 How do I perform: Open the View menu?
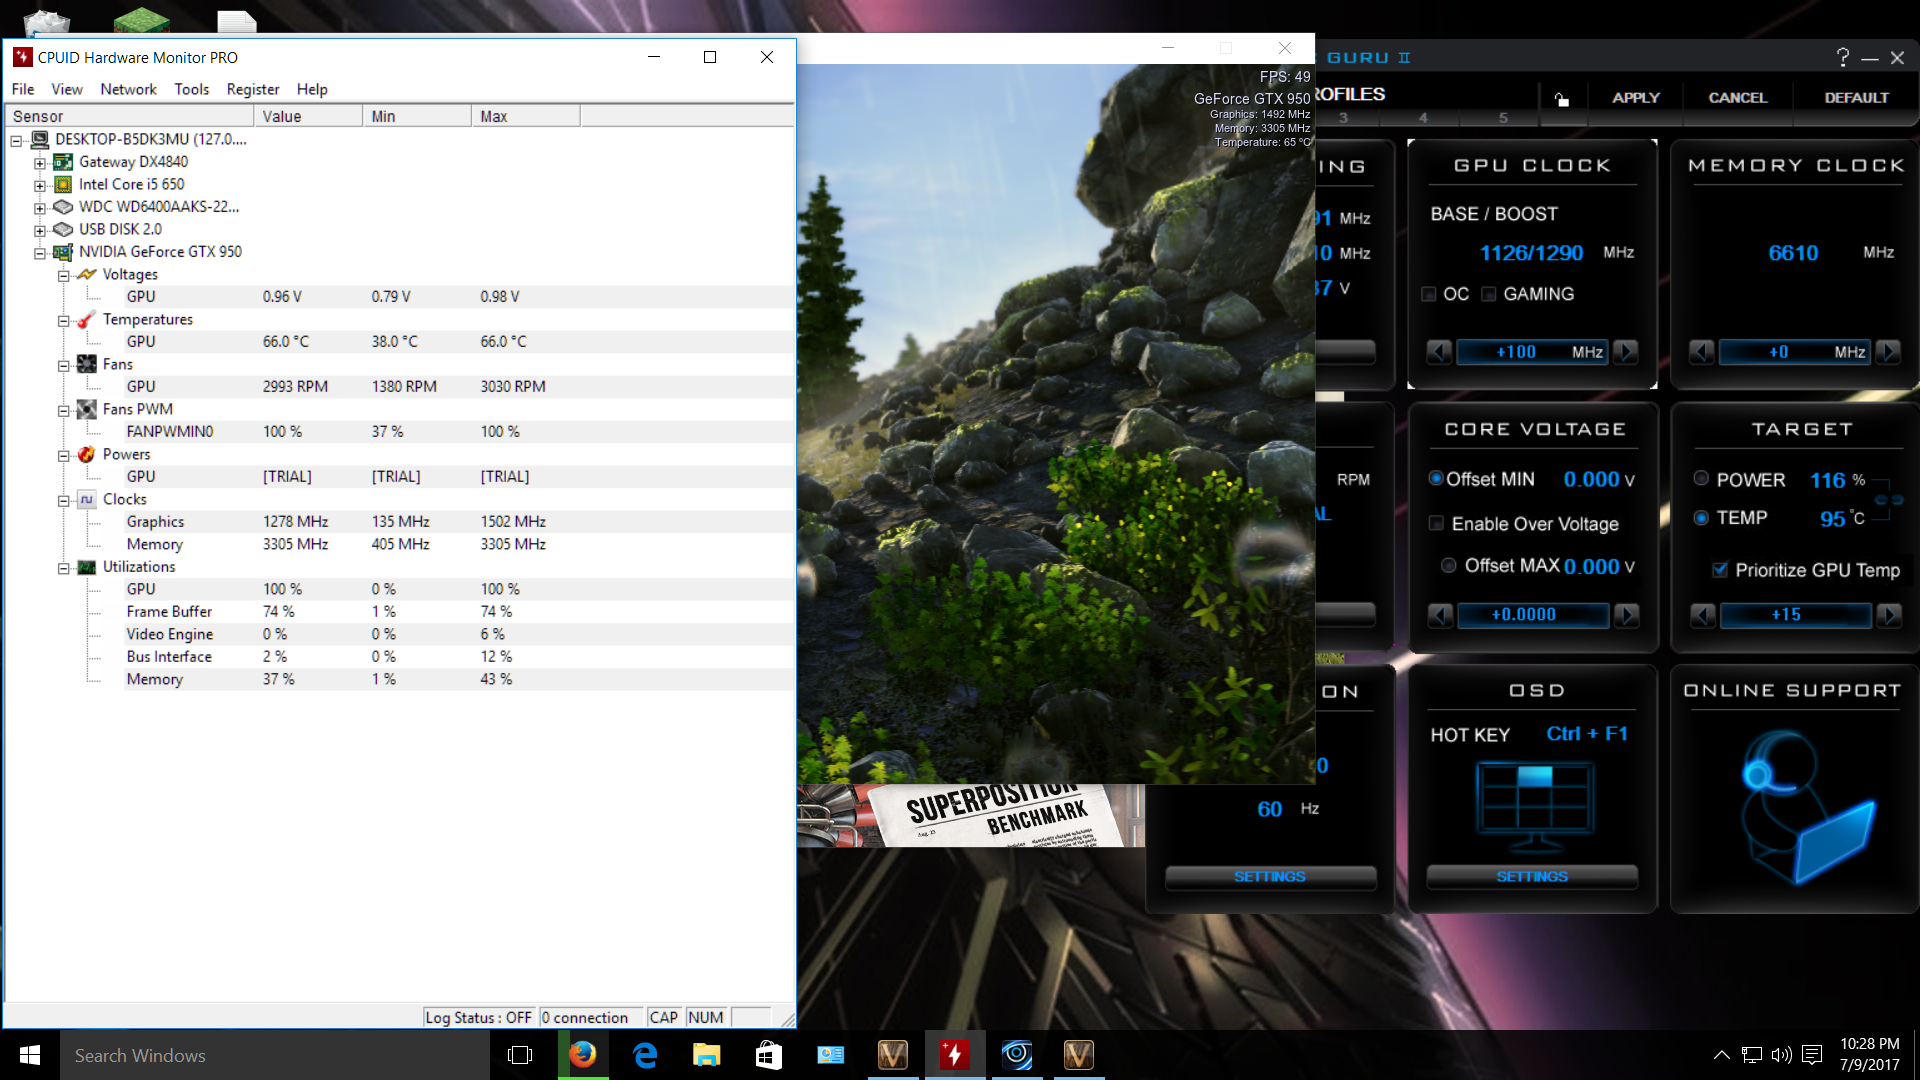[x=67, y=89]
